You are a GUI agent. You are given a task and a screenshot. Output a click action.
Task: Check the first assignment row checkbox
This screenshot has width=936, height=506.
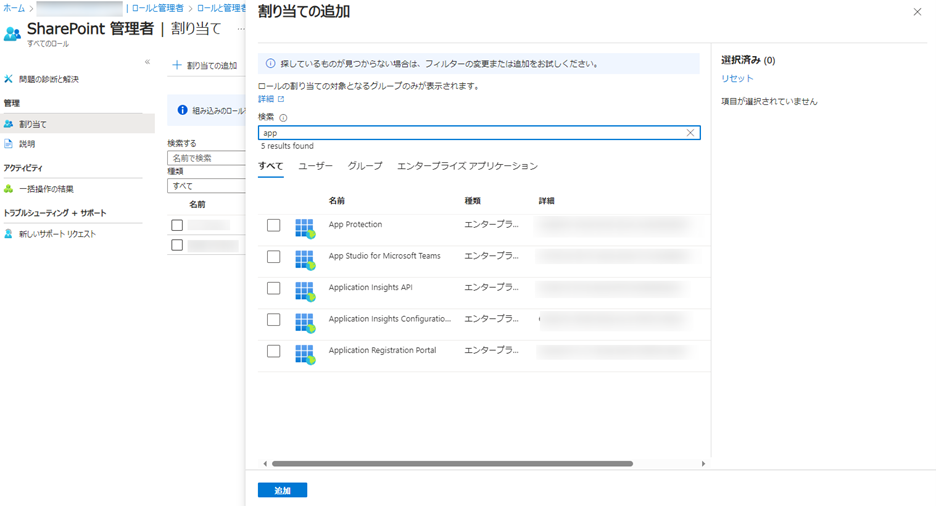[177, 225]
